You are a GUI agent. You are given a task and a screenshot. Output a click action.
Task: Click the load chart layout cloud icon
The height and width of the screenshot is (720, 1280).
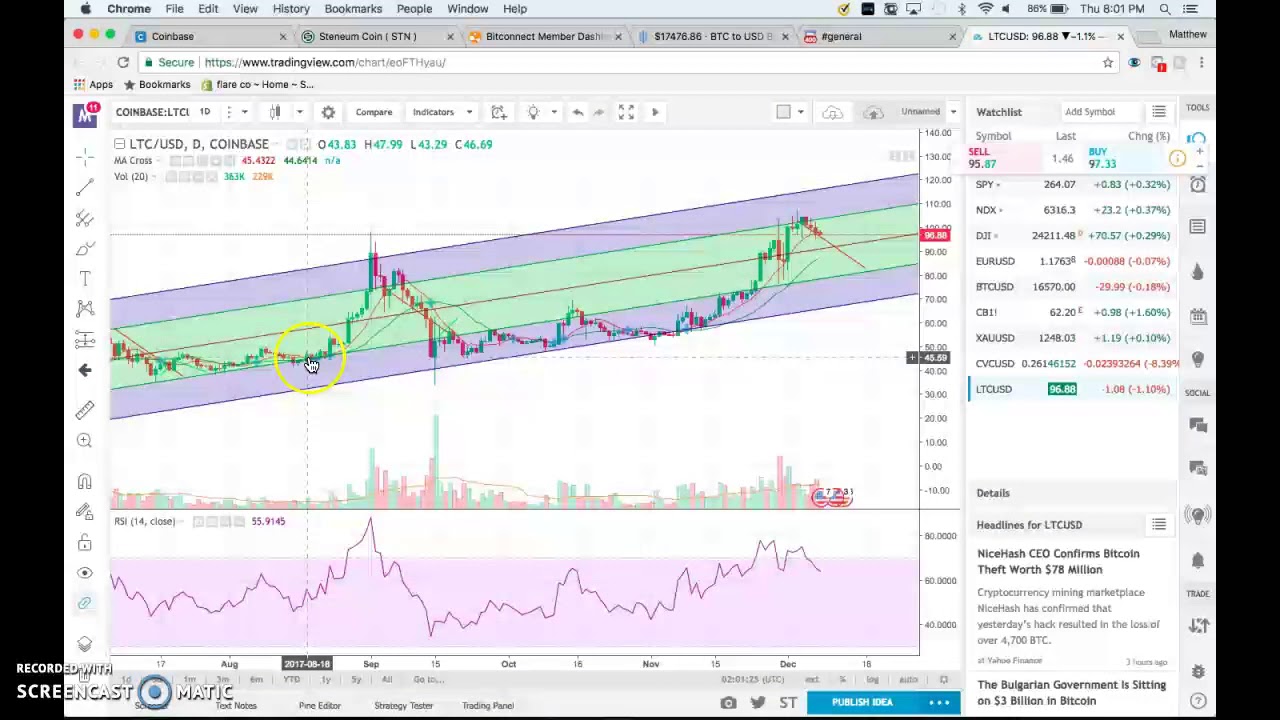(832, 112)
